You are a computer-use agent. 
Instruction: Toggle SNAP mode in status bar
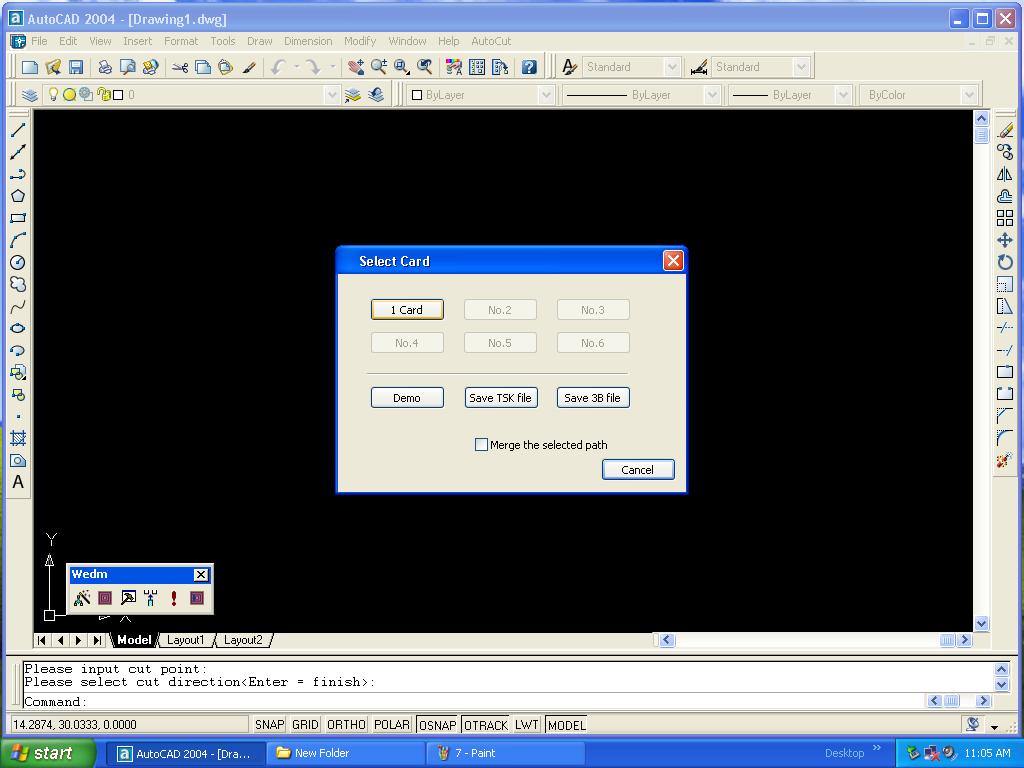(x=269, y=725)
